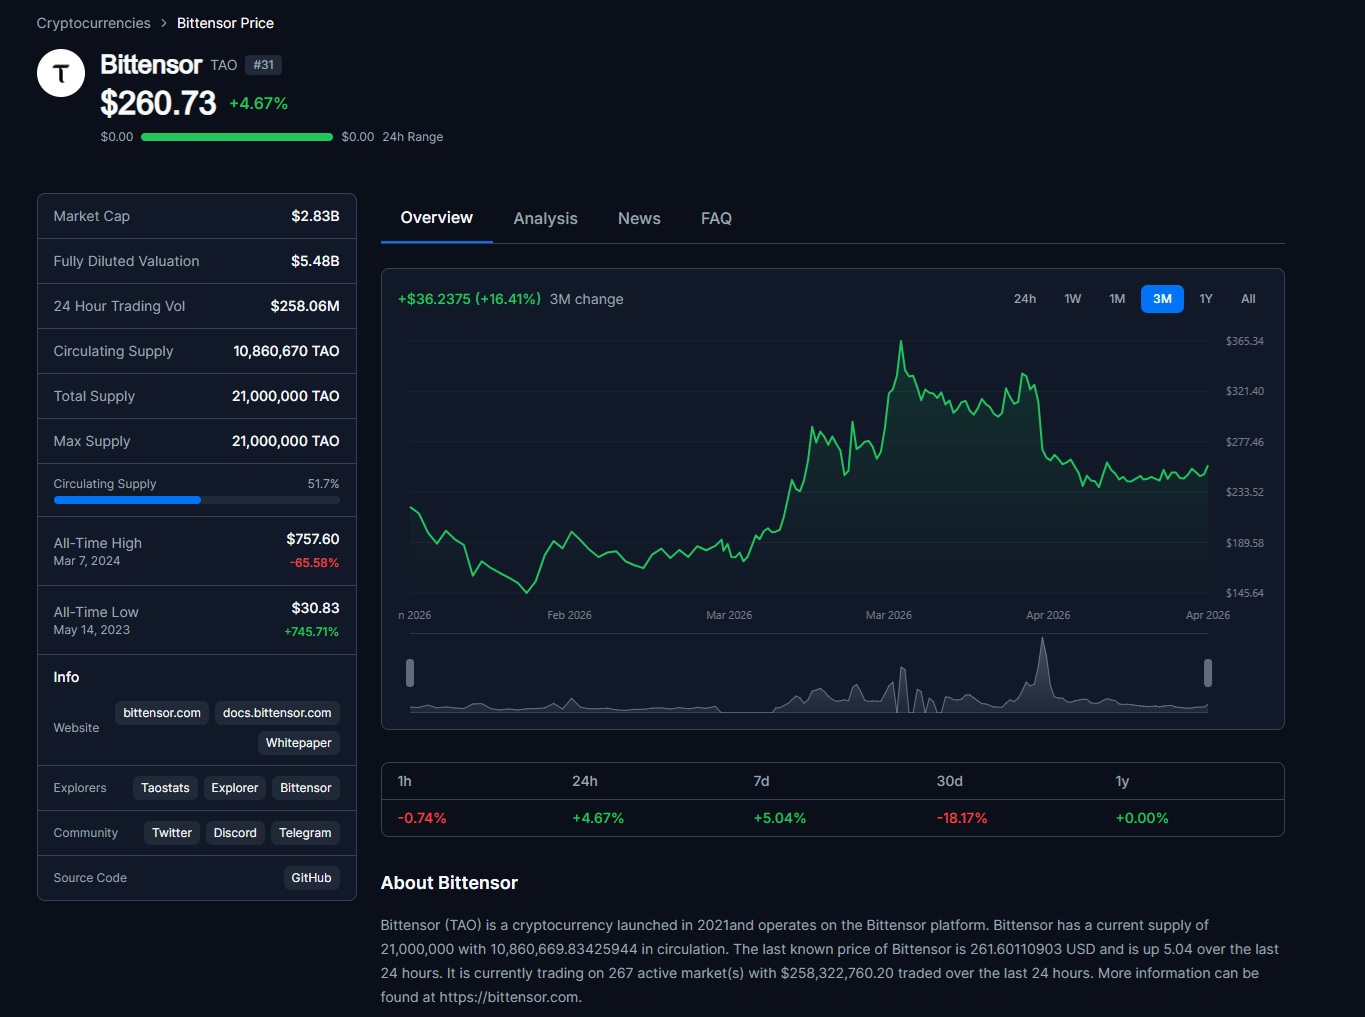Image resolution: width=1365 pixels, height=1017 pixels.
Task: Open the GitHub source code link
Action: pyautogui.click(x=311, y=878)
